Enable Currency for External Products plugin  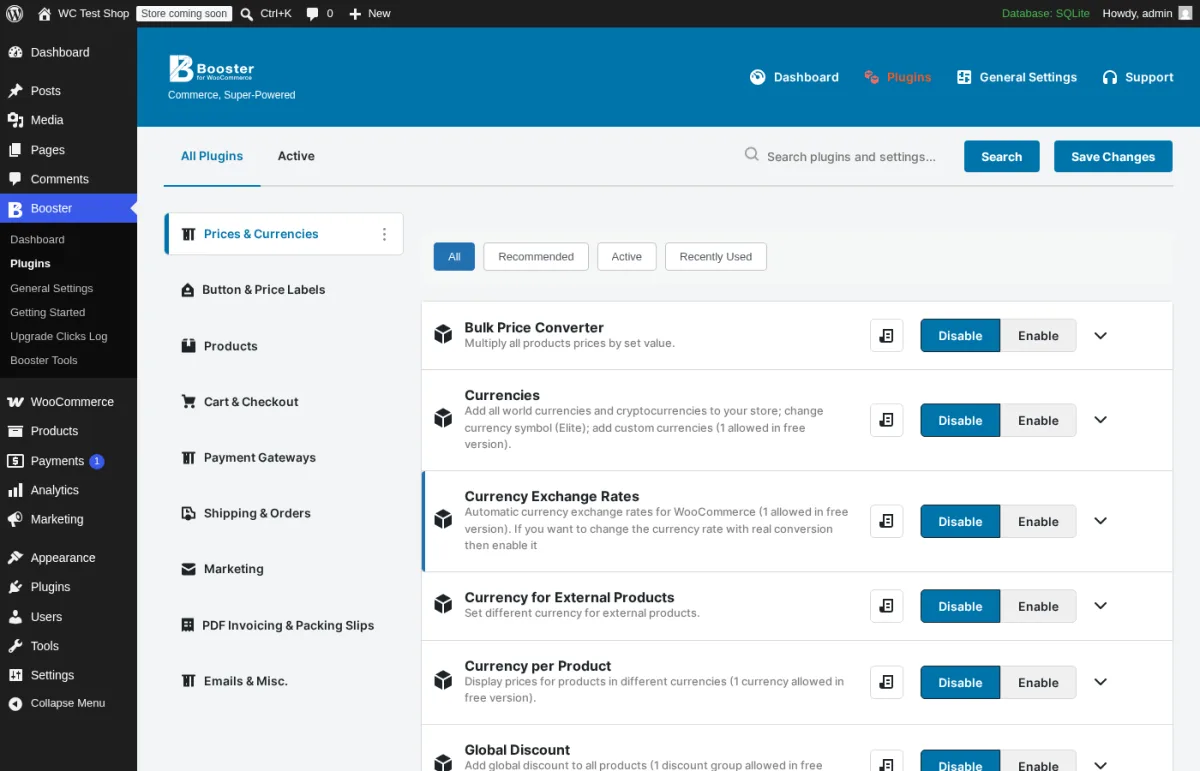coord(1038,606)
